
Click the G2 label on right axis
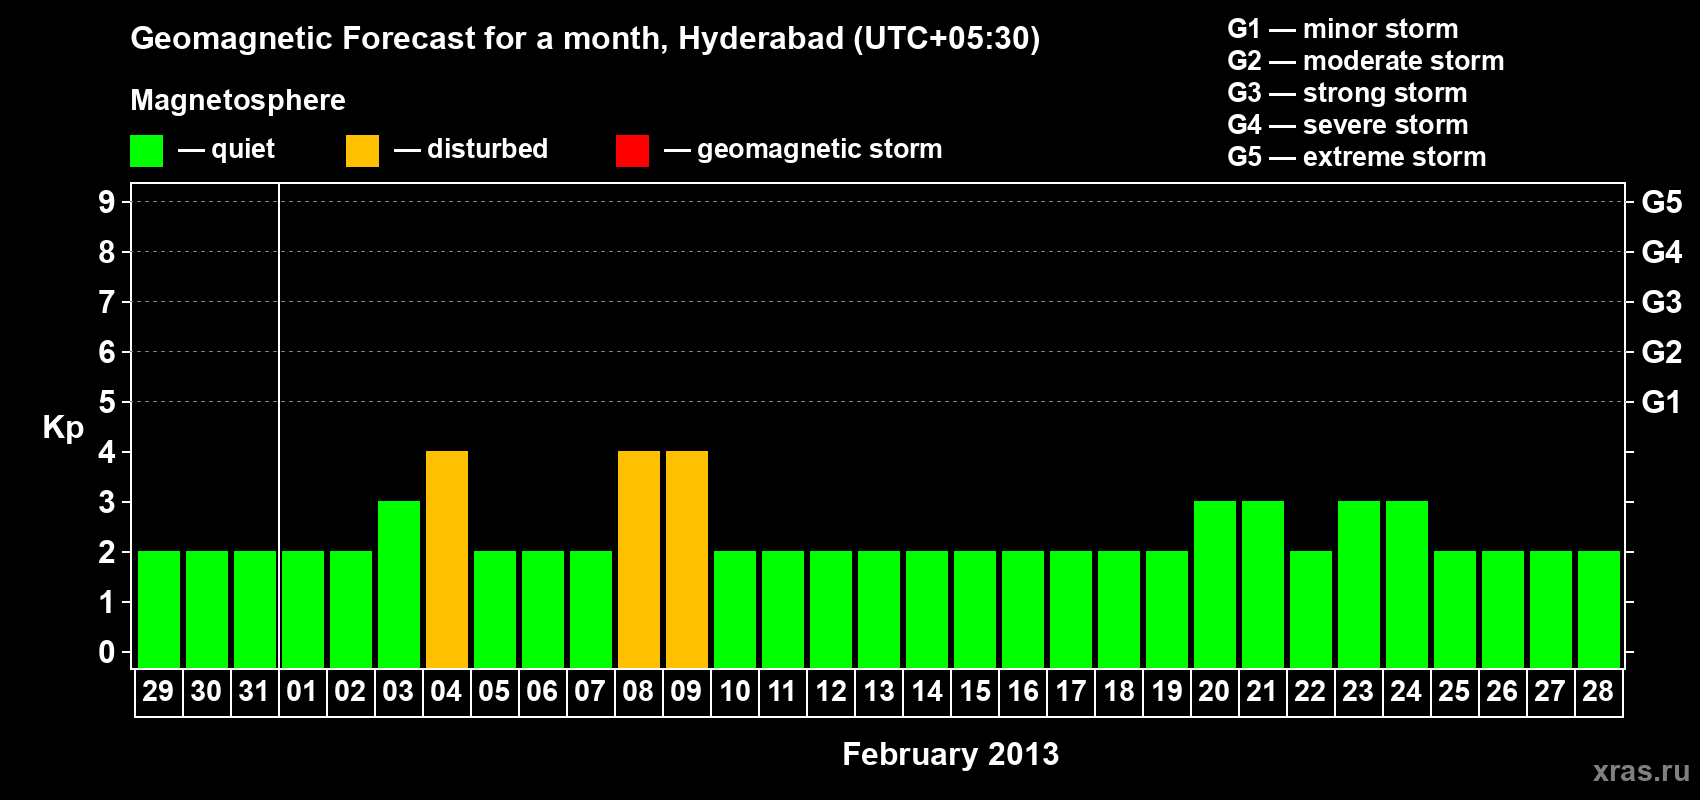click(x=1661, y=352)
